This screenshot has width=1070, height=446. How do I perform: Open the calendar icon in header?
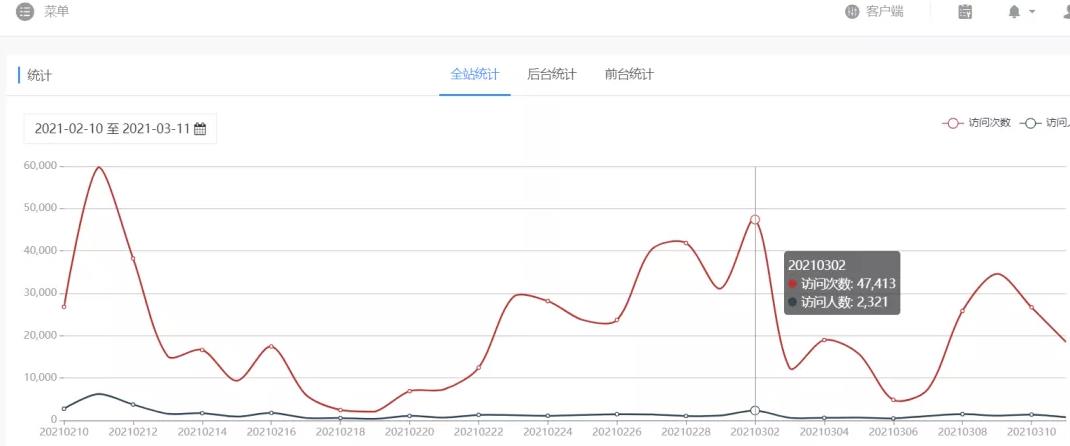click(965, 12)
